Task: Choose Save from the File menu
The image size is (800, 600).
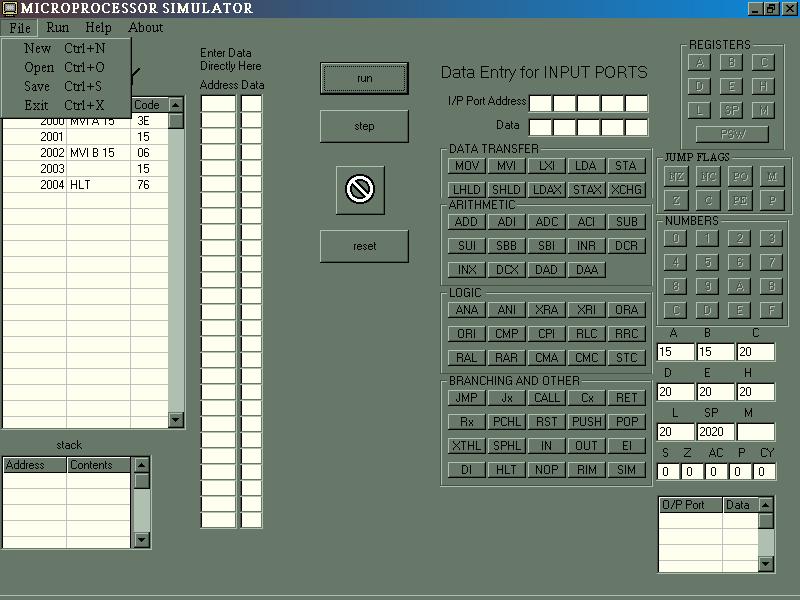Action: point(37,87)
